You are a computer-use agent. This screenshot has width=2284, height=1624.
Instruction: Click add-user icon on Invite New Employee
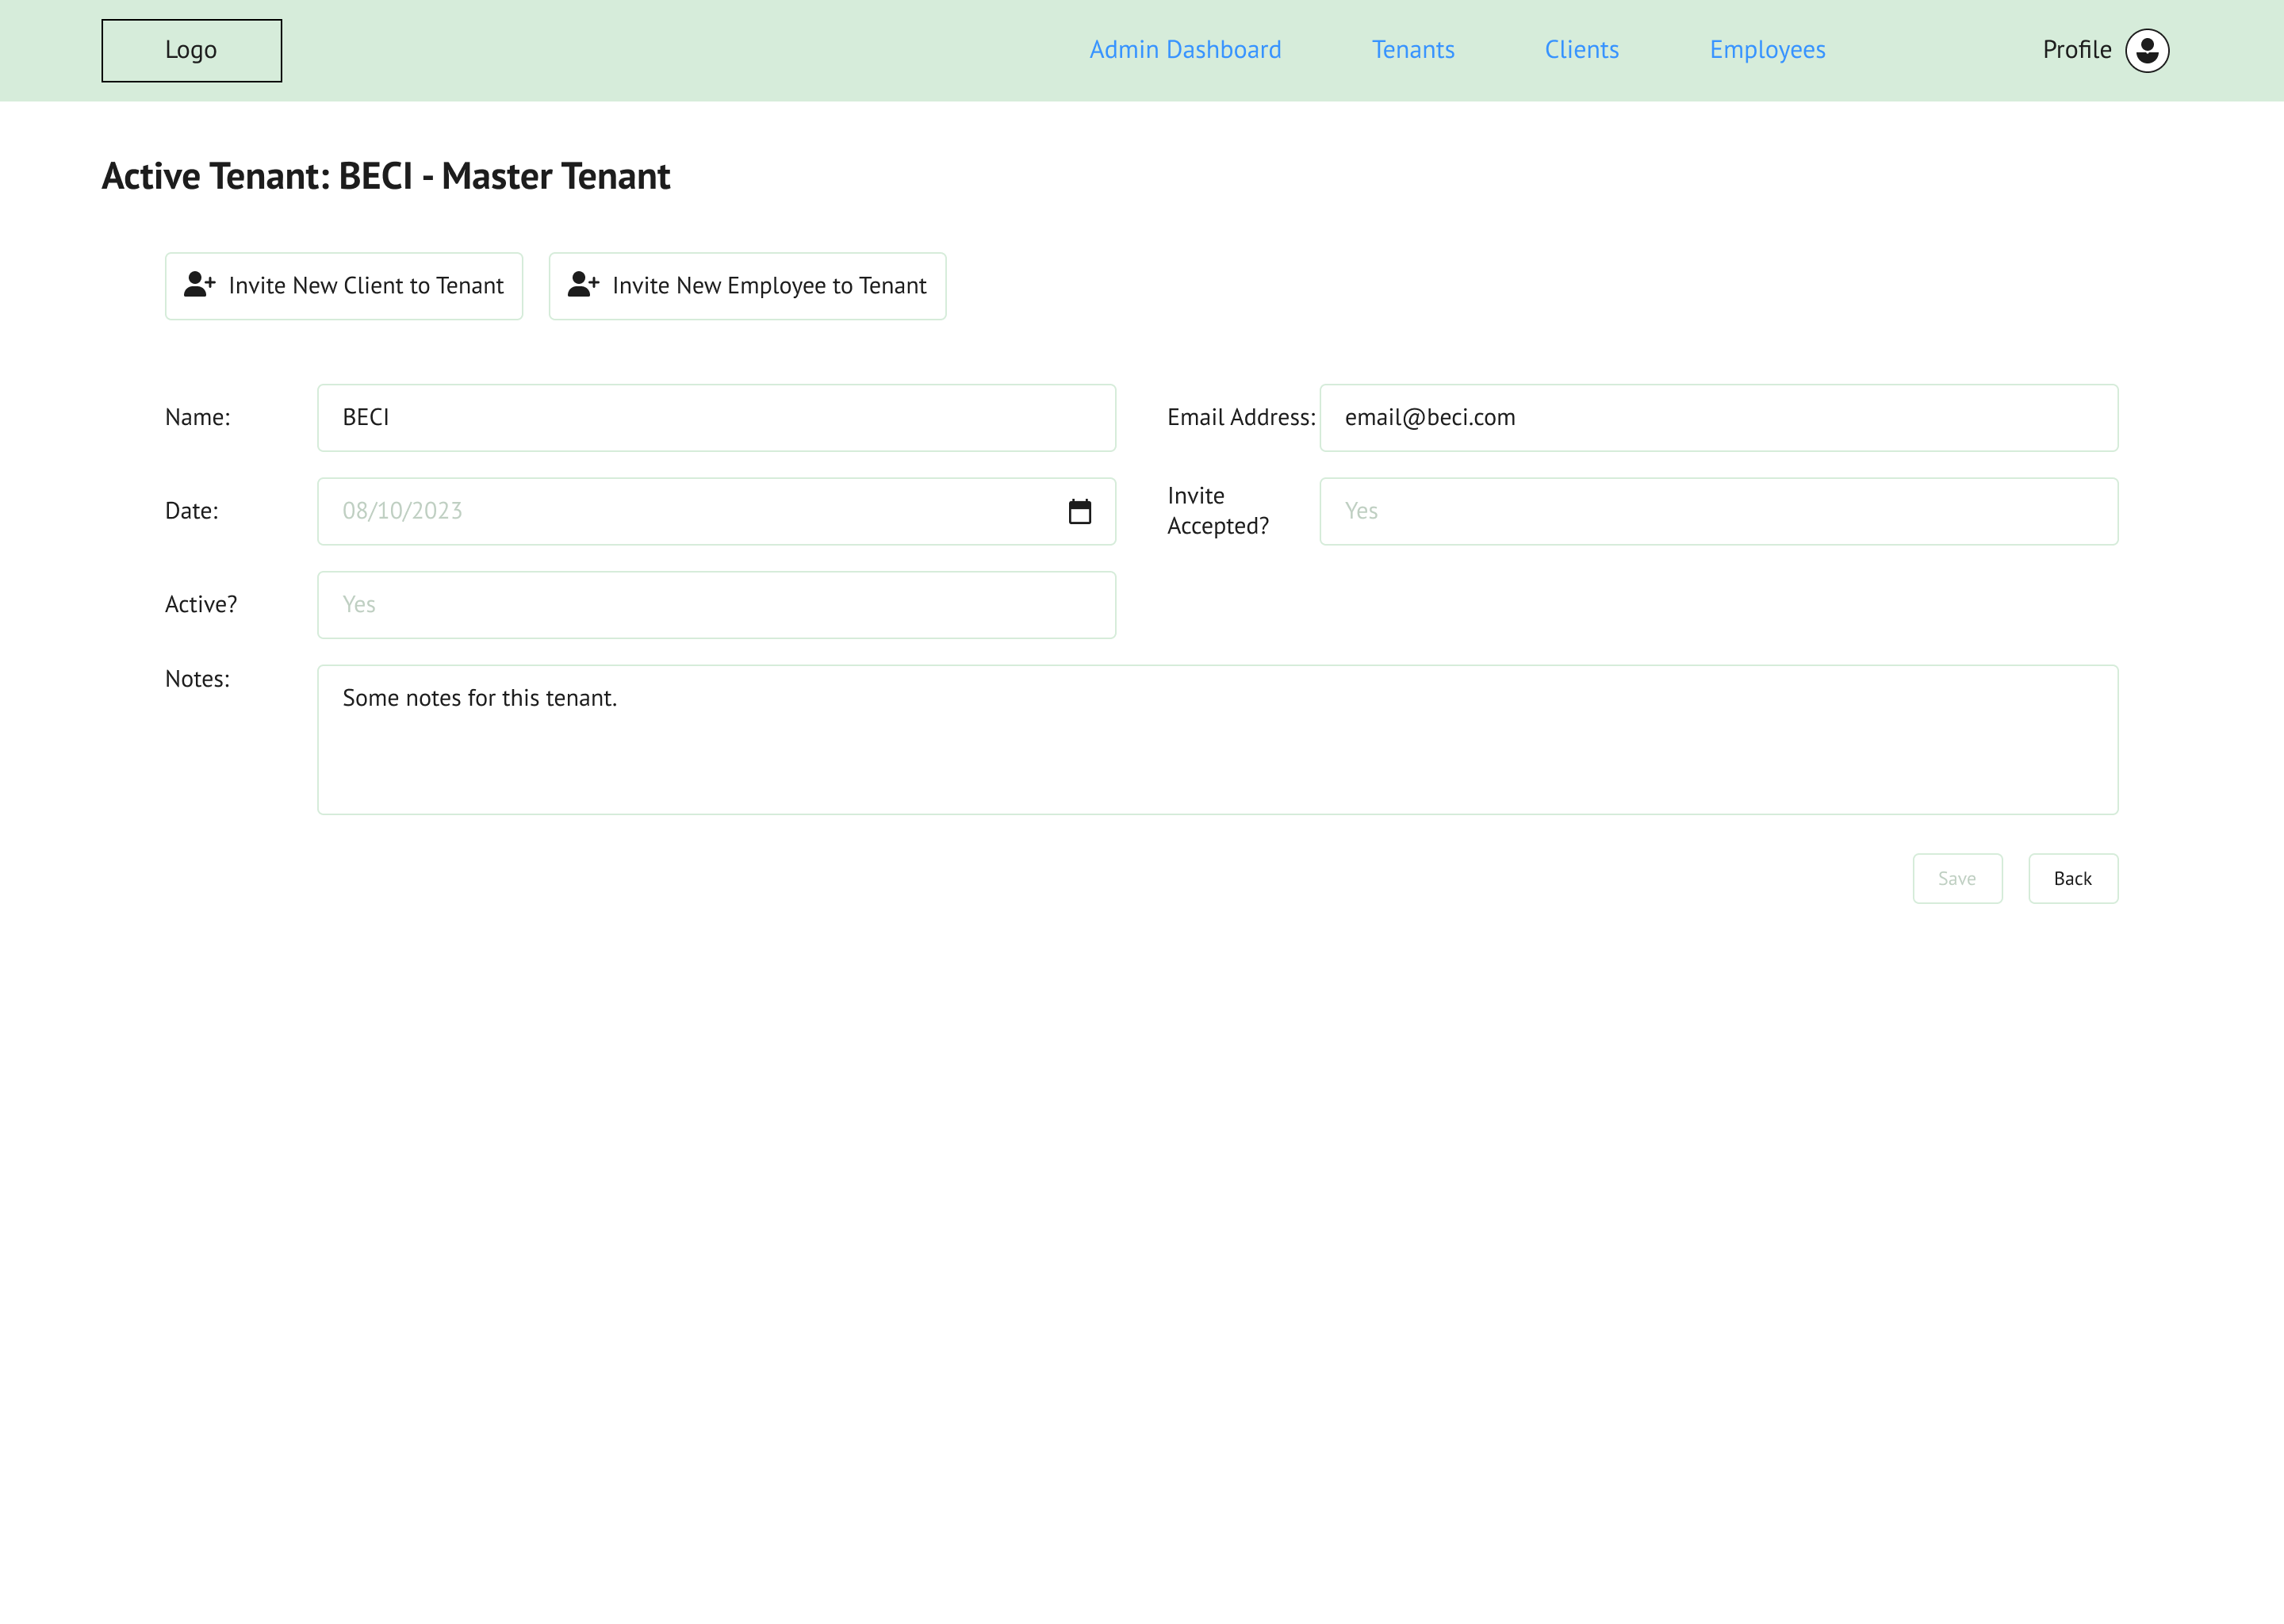(x=583, y=285)
